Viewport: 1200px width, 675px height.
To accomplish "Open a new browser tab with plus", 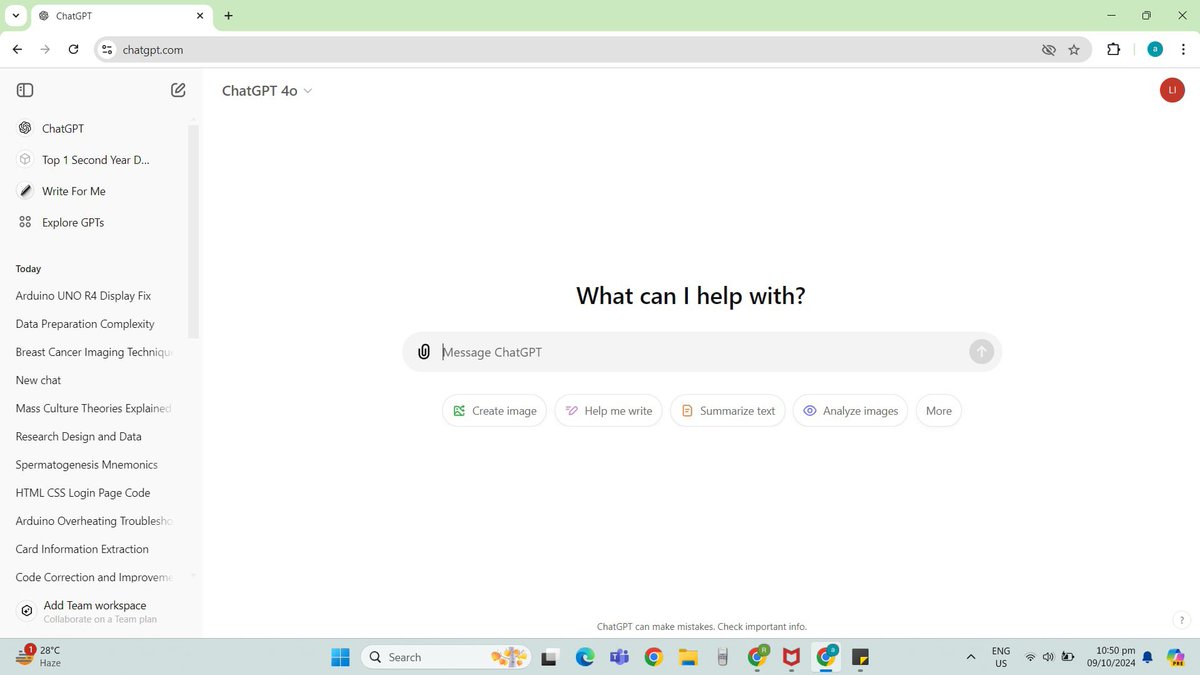I will (228, 16).
